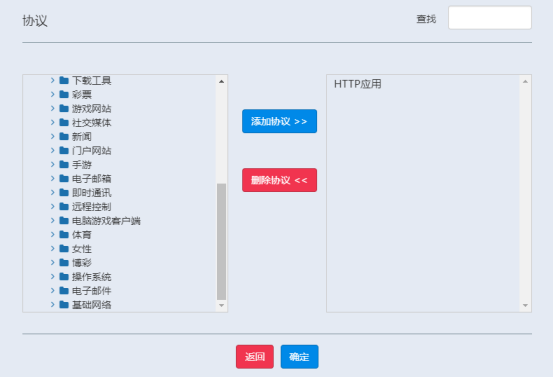The image size is (553, 377).
Task: Click the folder icon next to 彩票
Action: coord(64,95)
